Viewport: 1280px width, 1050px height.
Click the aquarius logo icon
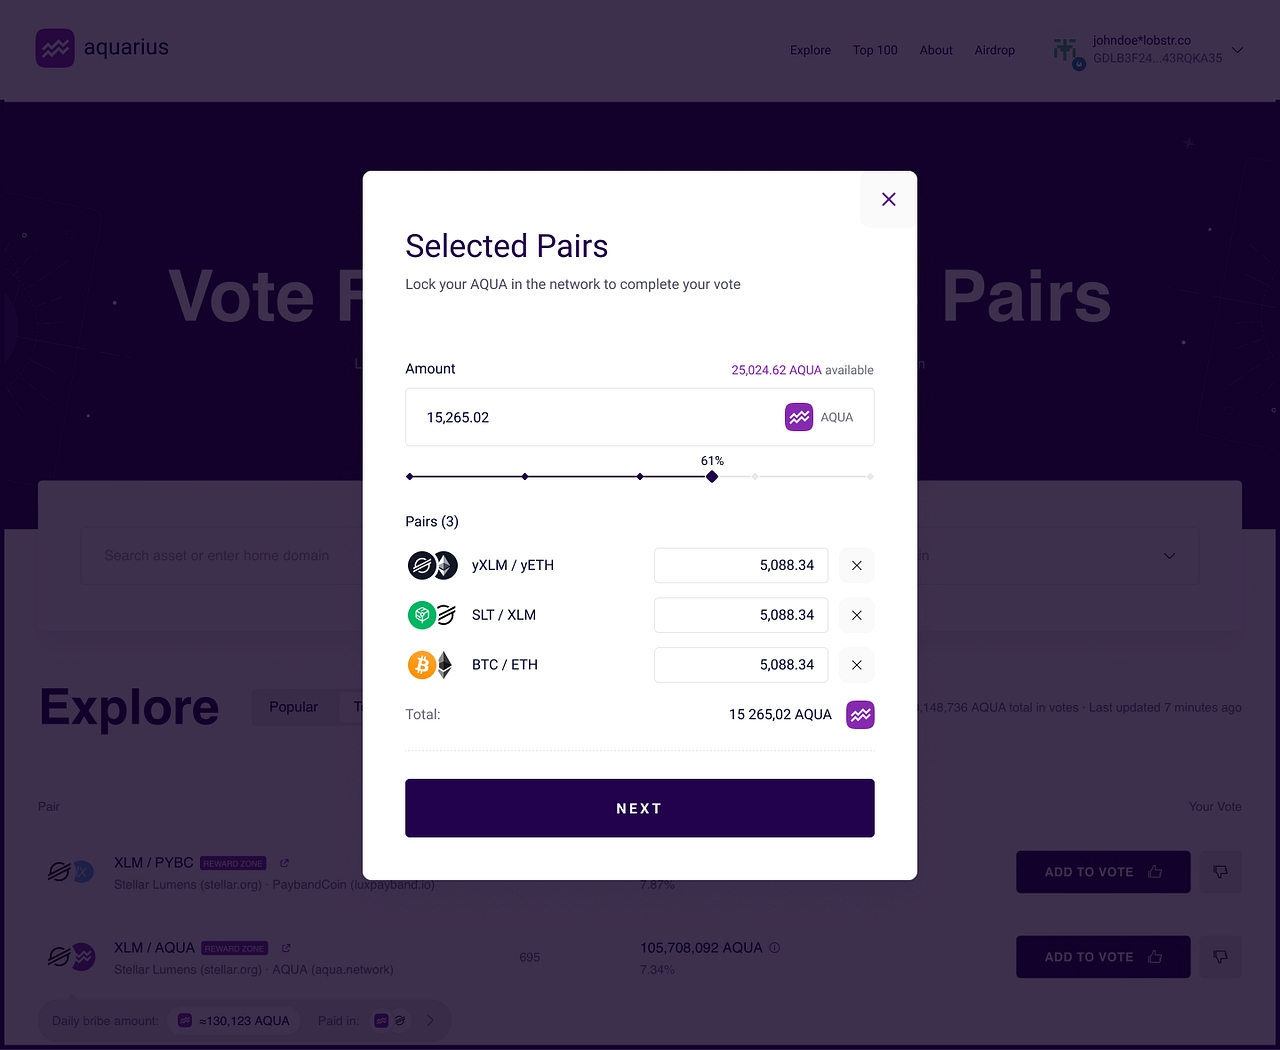[x=55, y=48]
